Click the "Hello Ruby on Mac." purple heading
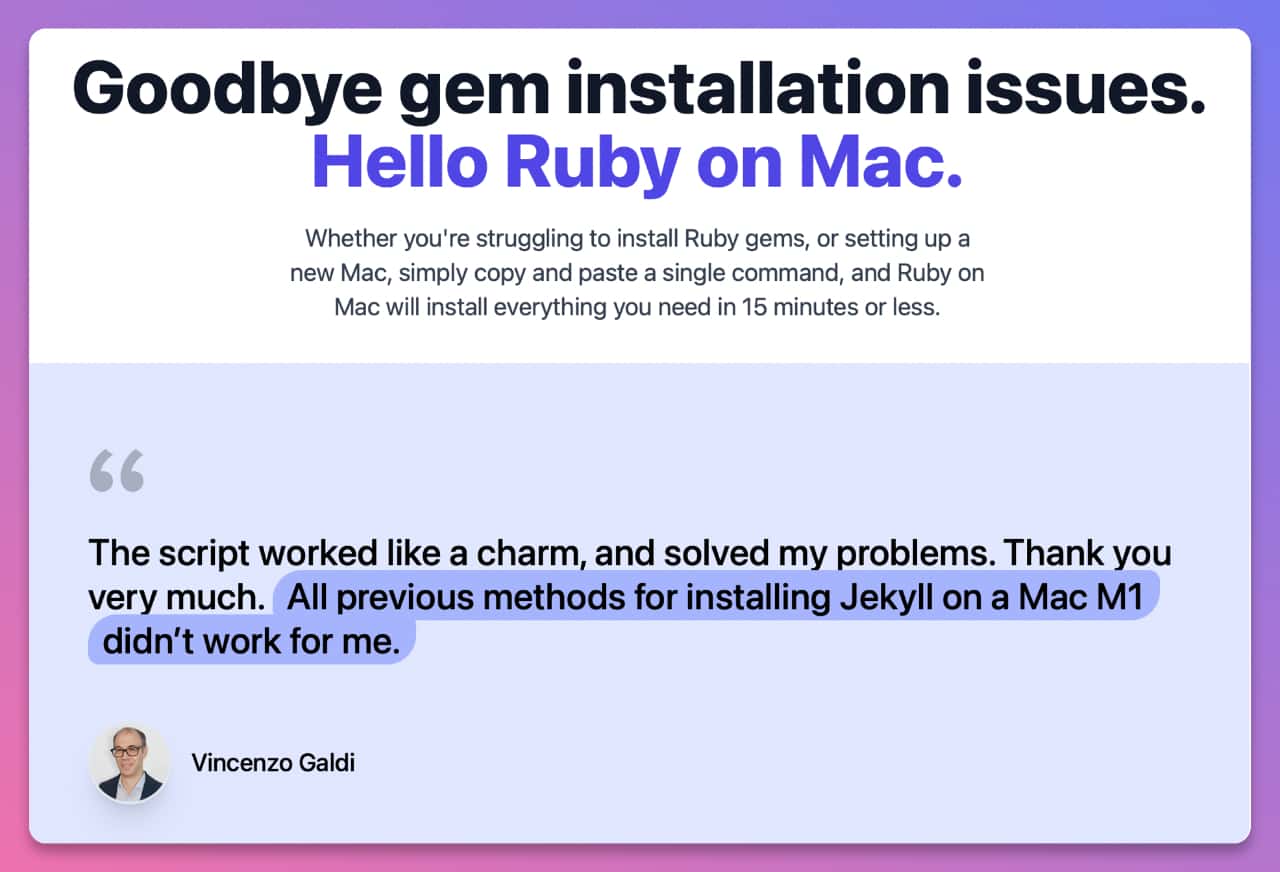1280x872 pixels. pos(637,161)
